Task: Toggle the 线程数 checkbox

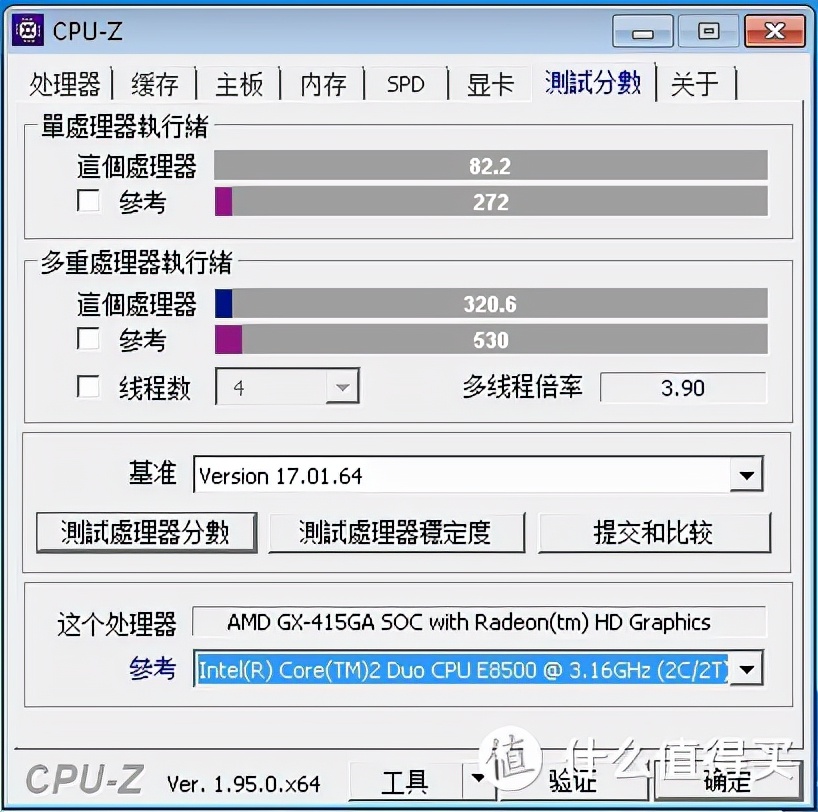Action: tap(88, 387)
